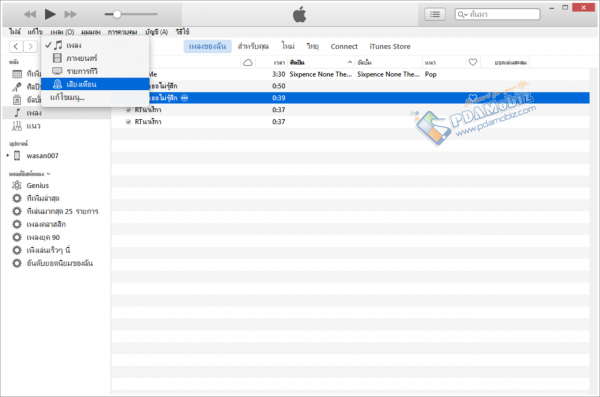
Task: Click the search input field
Action: click(x=497, y=14)
